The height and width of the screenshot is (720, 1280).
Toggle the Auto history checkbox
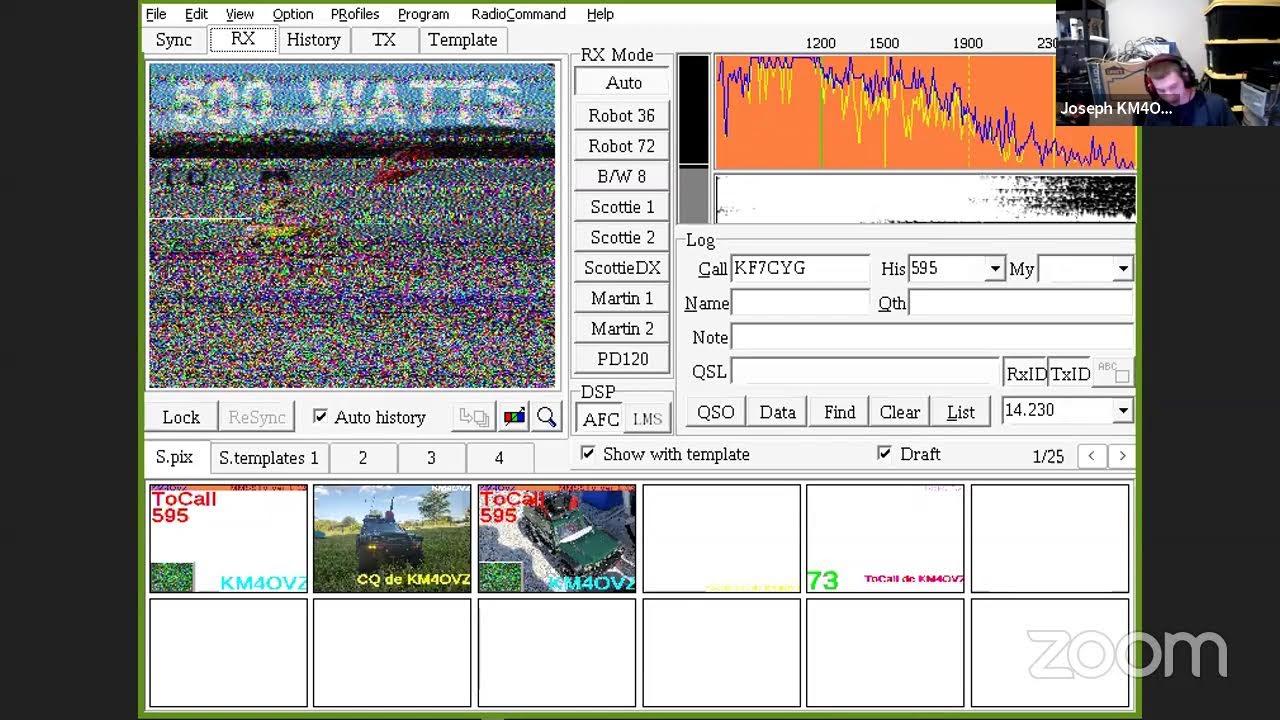pos(320,416)
